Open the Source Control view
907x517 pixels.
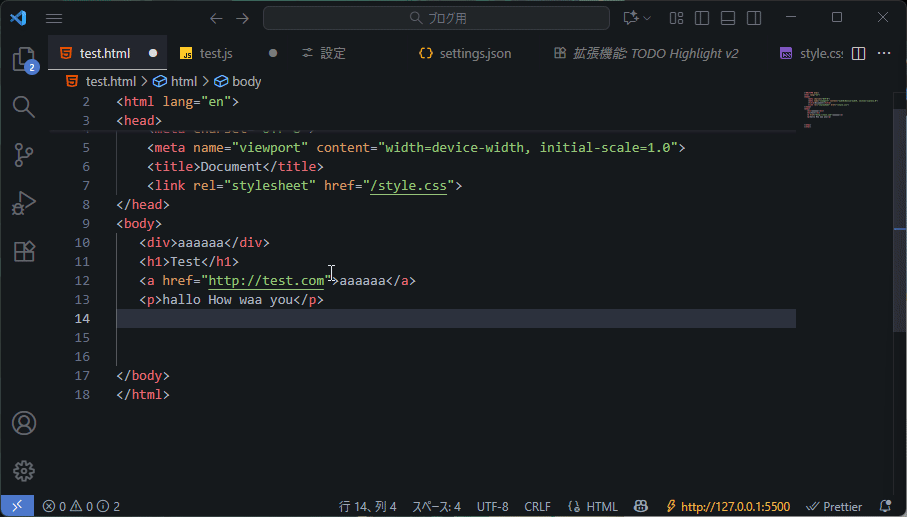point(24,155)
